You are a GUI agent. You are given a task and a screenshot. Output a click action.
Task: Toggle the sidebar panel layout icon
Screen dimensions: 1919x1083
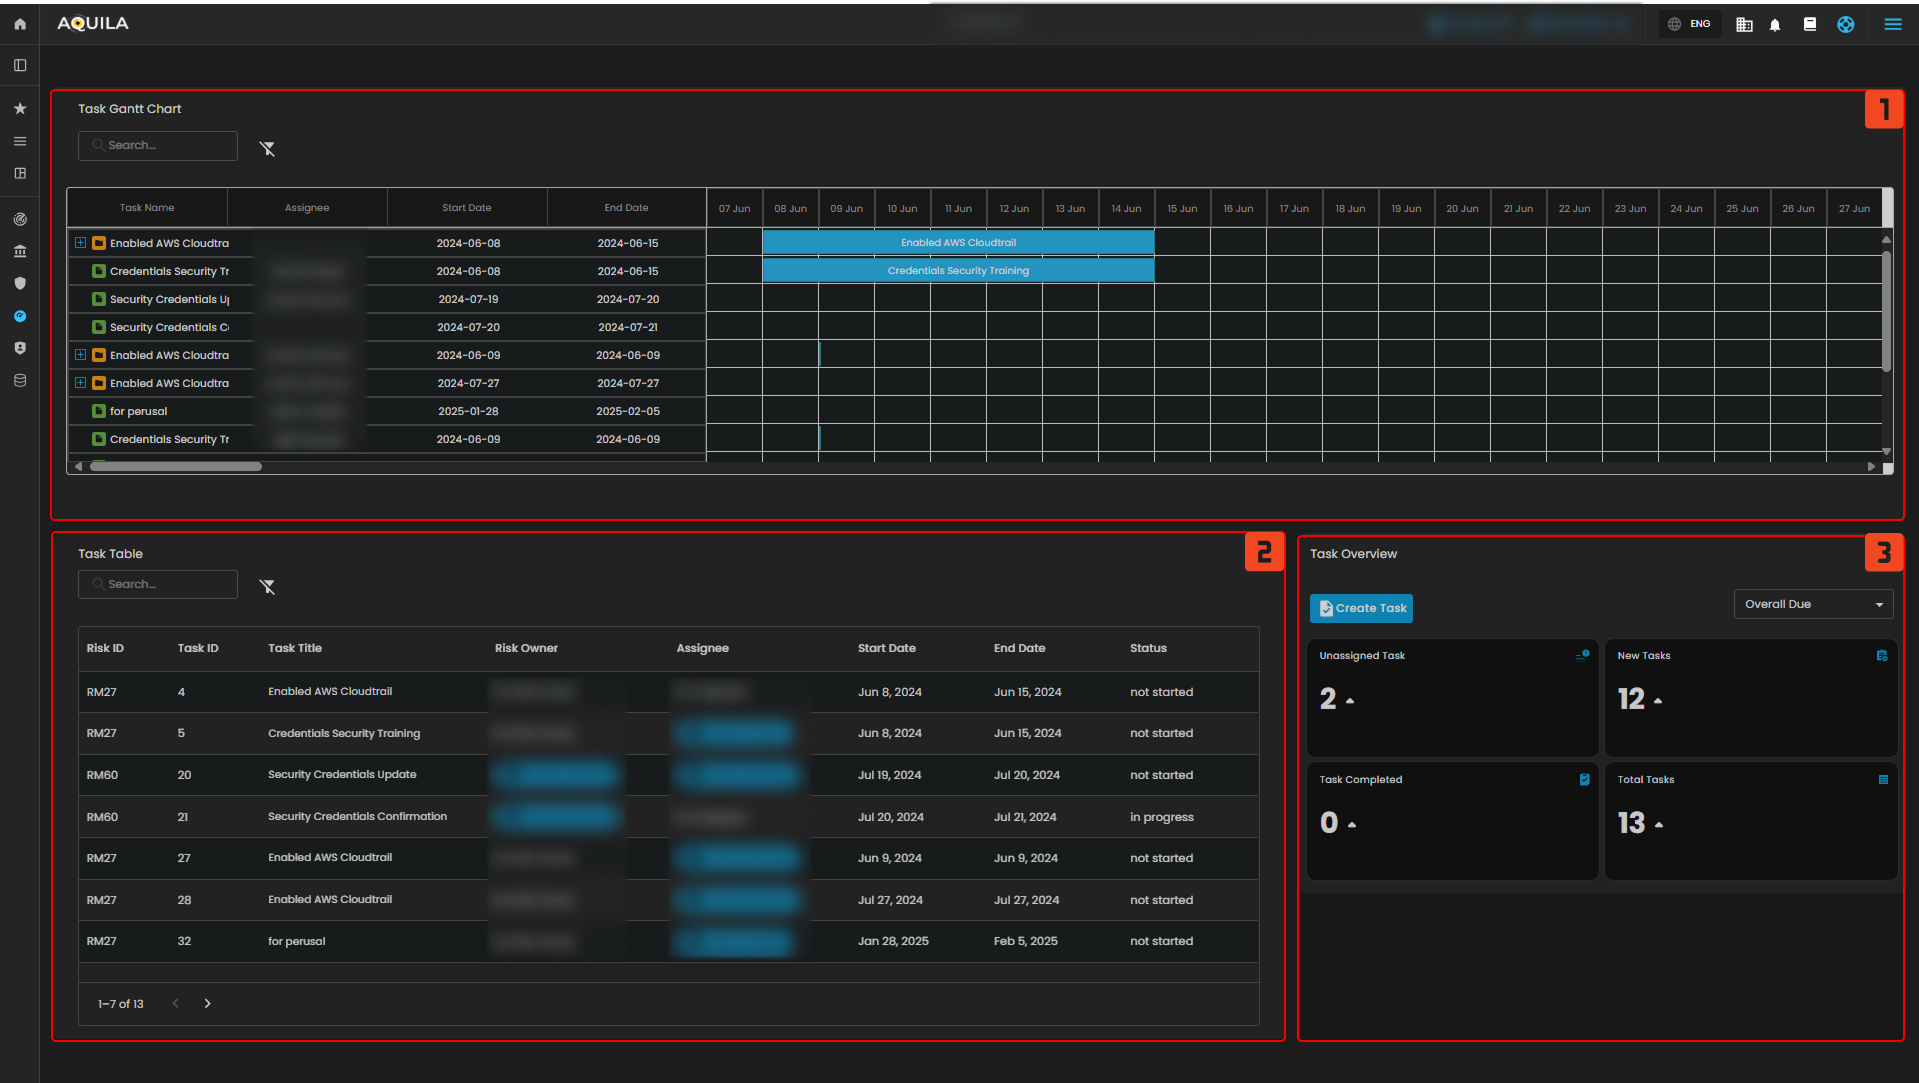coord(20,65)
